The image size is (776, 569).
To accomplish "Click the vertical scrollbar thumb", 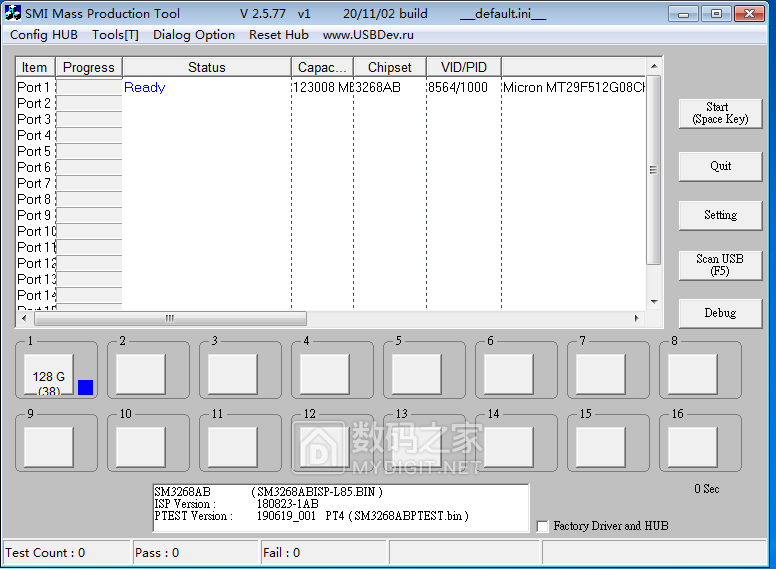I will click(654, 170).
